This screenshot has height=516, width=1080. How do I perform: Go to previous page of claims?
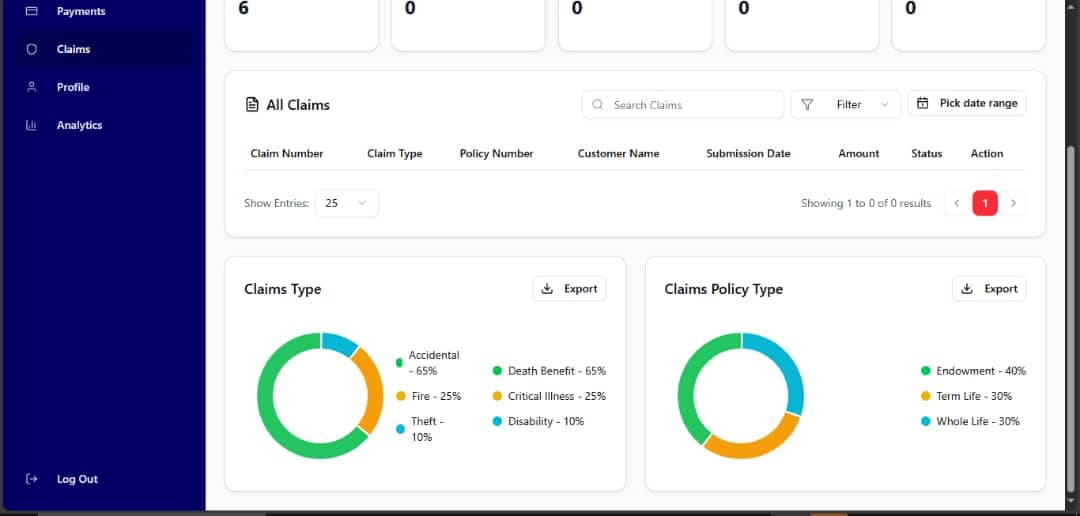[957, 203]
